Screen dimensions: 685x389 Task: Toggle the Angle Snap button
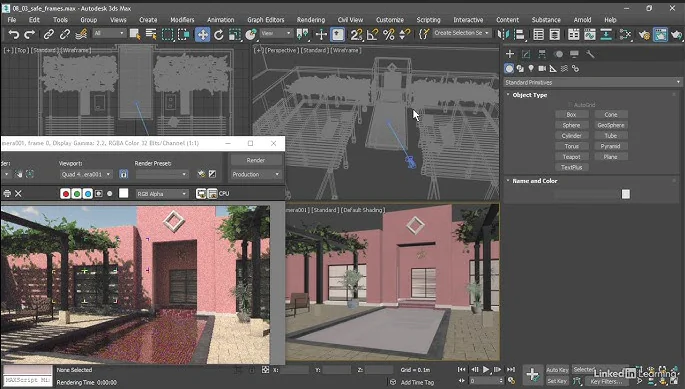click(372, 34)
